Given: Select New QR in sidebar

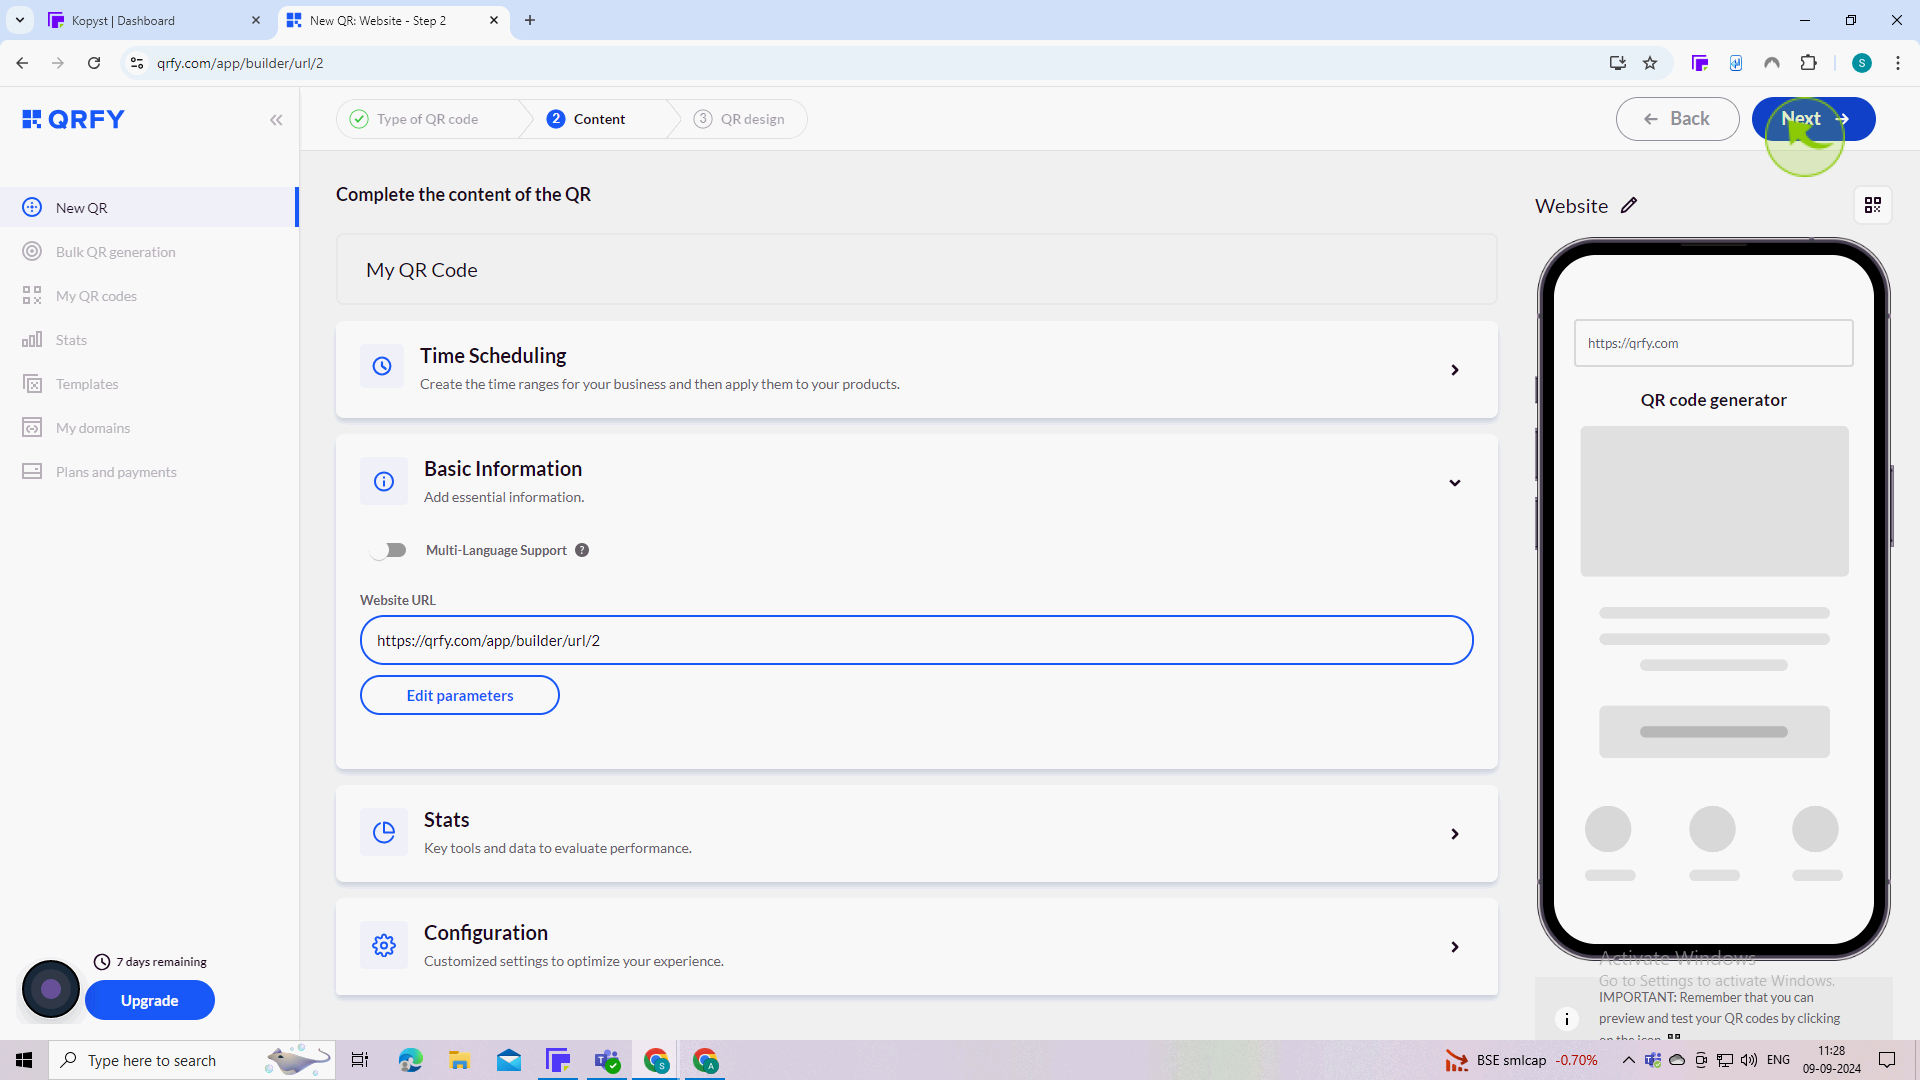Looking at the screenshot, I should tap(149, 208).
